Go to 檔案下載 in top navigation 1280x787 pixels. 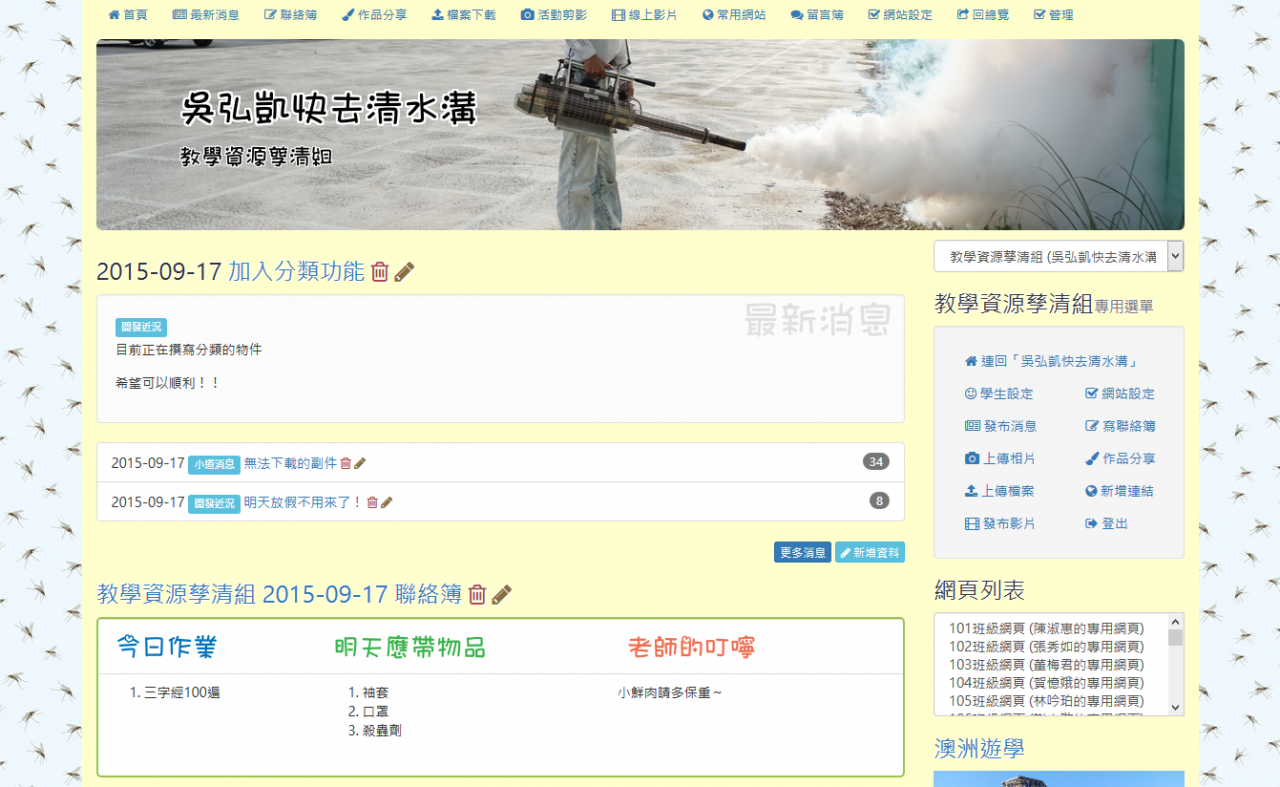pyautogui.click(x=463, y=15)
